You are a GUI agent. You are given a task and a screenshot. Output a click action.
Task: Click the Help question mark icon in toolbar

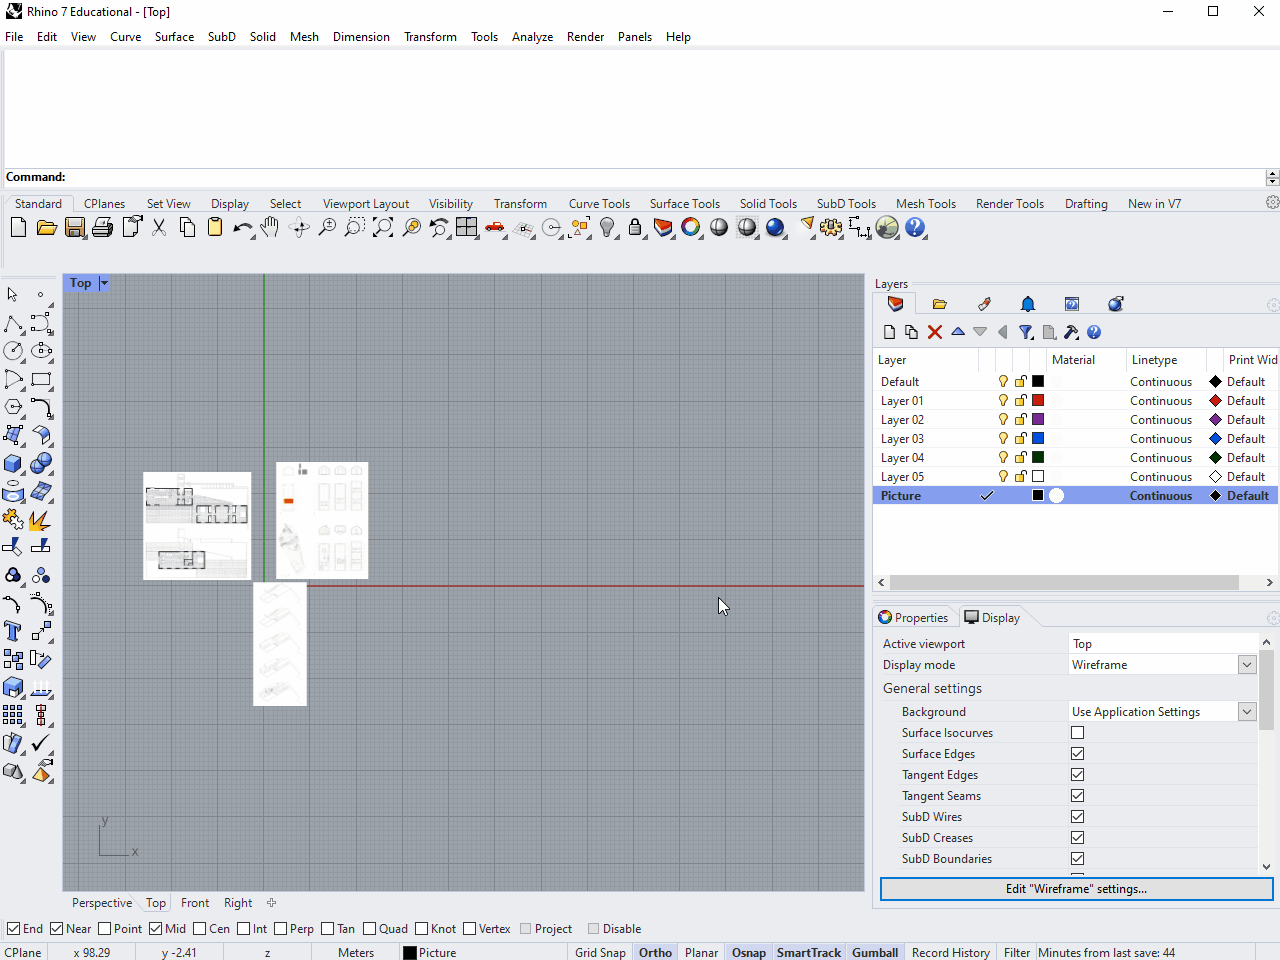(x=915, y=228)
